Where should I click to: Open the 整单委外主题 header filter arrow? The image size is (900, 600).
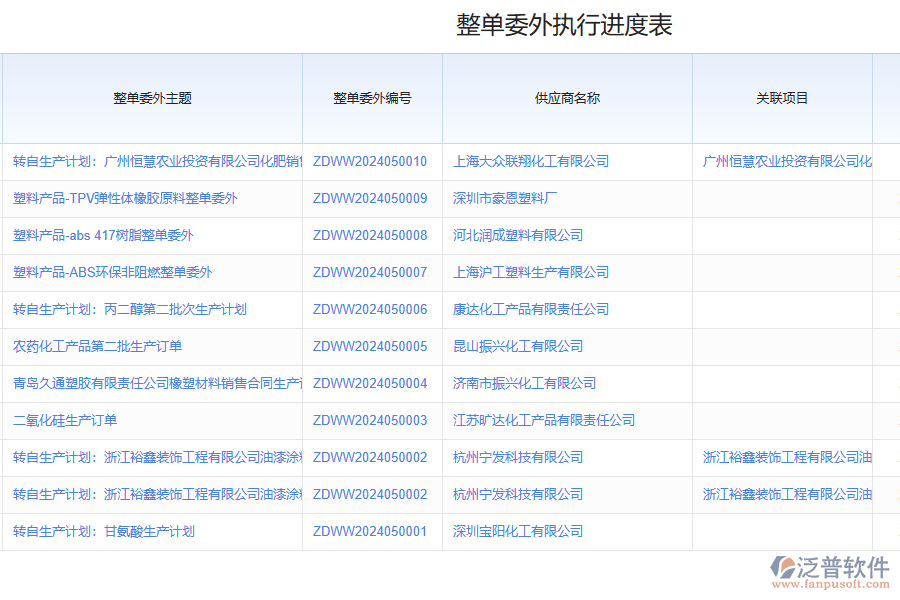click(x=294, y=99)
